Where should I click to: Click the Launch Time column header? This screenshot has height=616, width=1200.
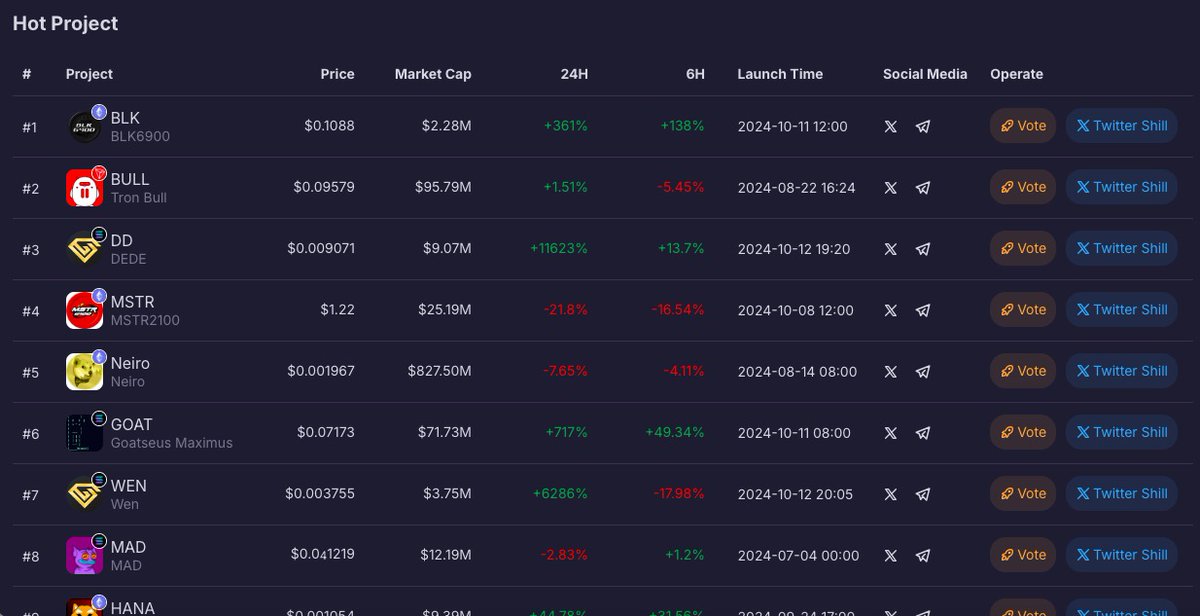[x=780, y=74]
